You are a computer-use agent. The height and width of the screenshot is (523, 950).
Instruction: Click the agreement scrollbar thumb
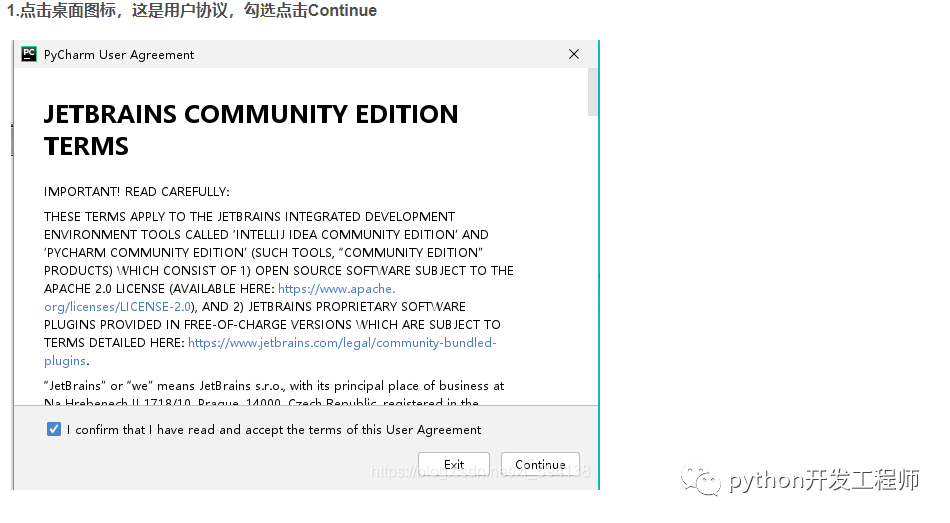tap(593, 92)
